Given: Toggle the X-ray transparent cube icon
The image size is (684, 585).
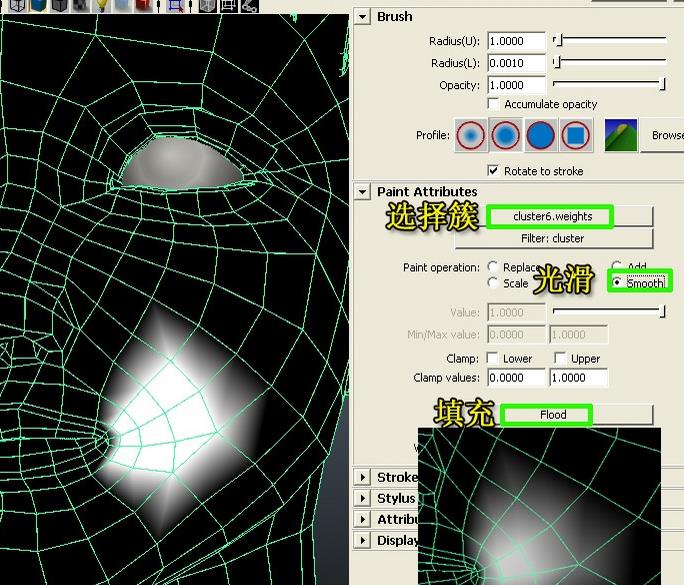Looking at the screenshot, I should 208,5.
